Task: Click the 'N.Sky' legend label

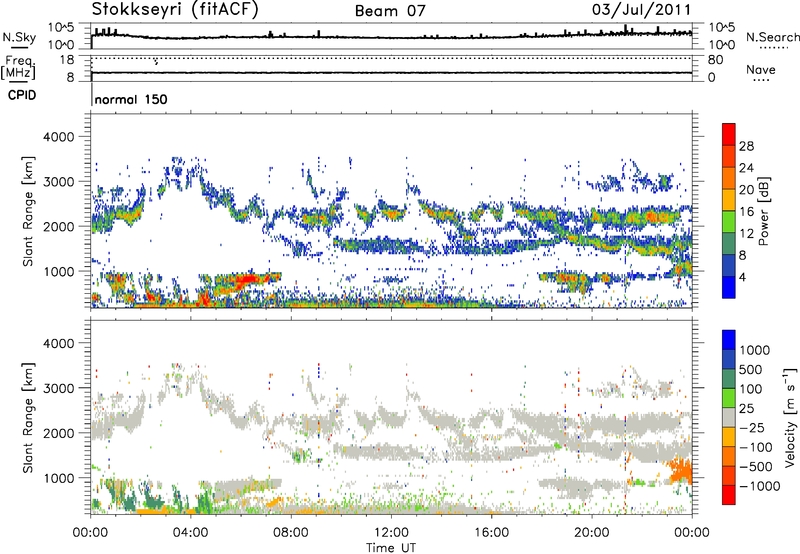Action: pyautogui.click(x=19, y=37)
